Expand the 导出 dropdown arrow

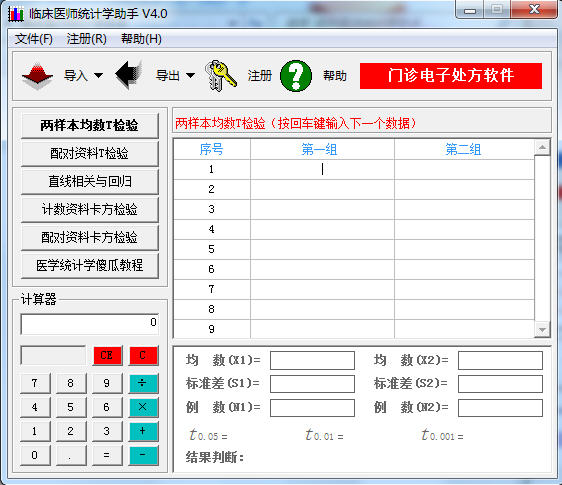(x=190, y=76)
